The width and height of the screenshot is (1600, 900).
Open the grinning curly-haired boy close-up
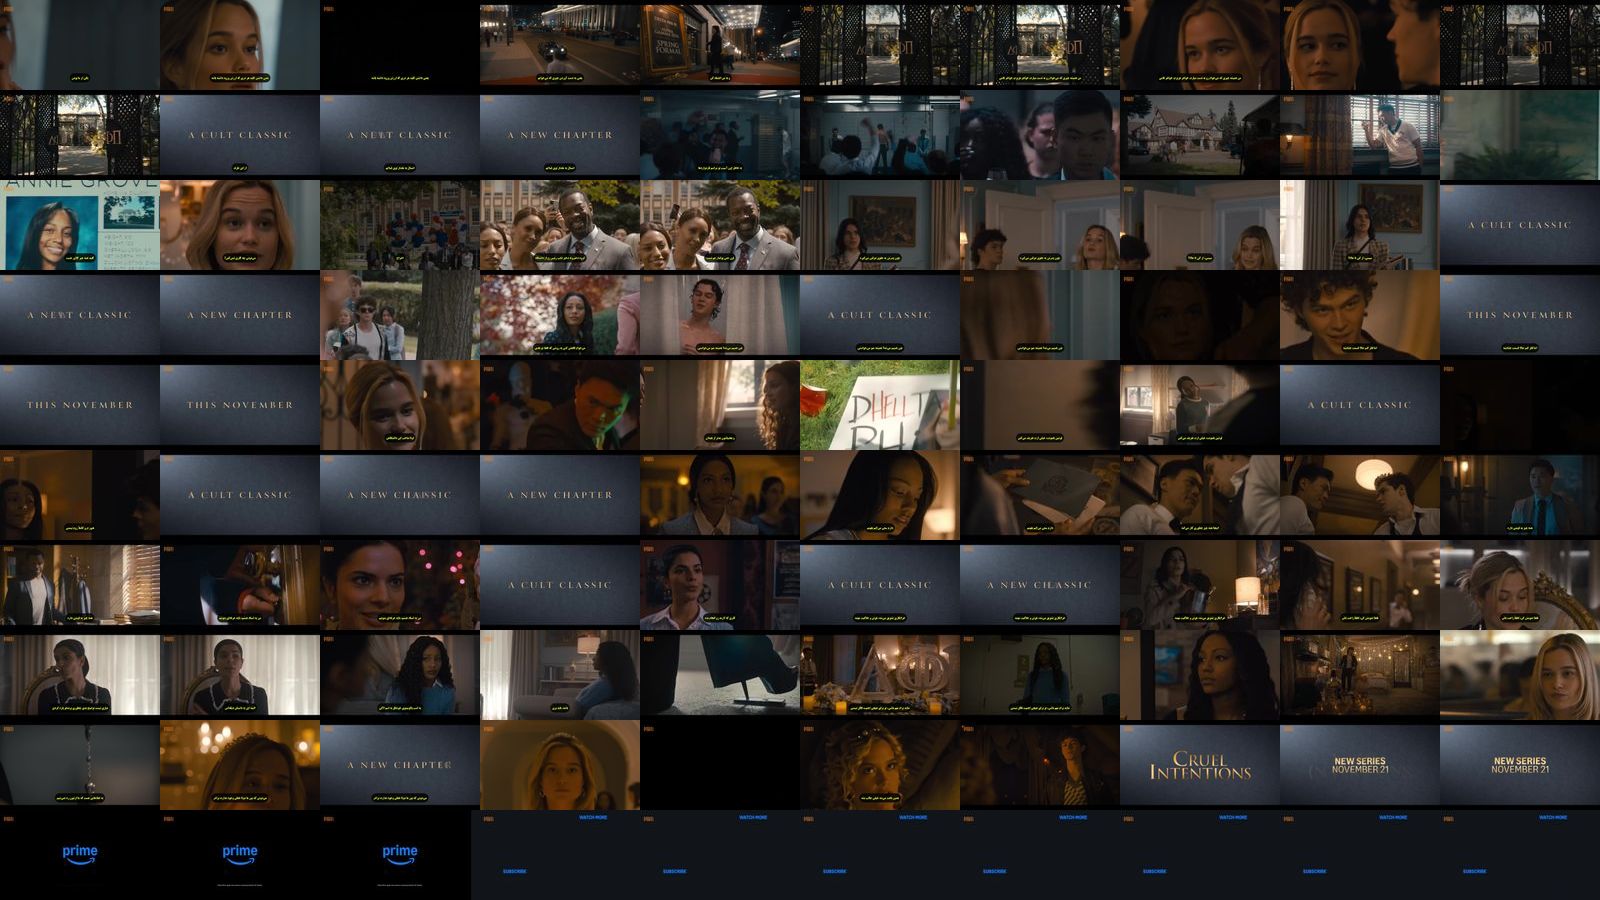pyautogui.click(x=1360, y=315)
